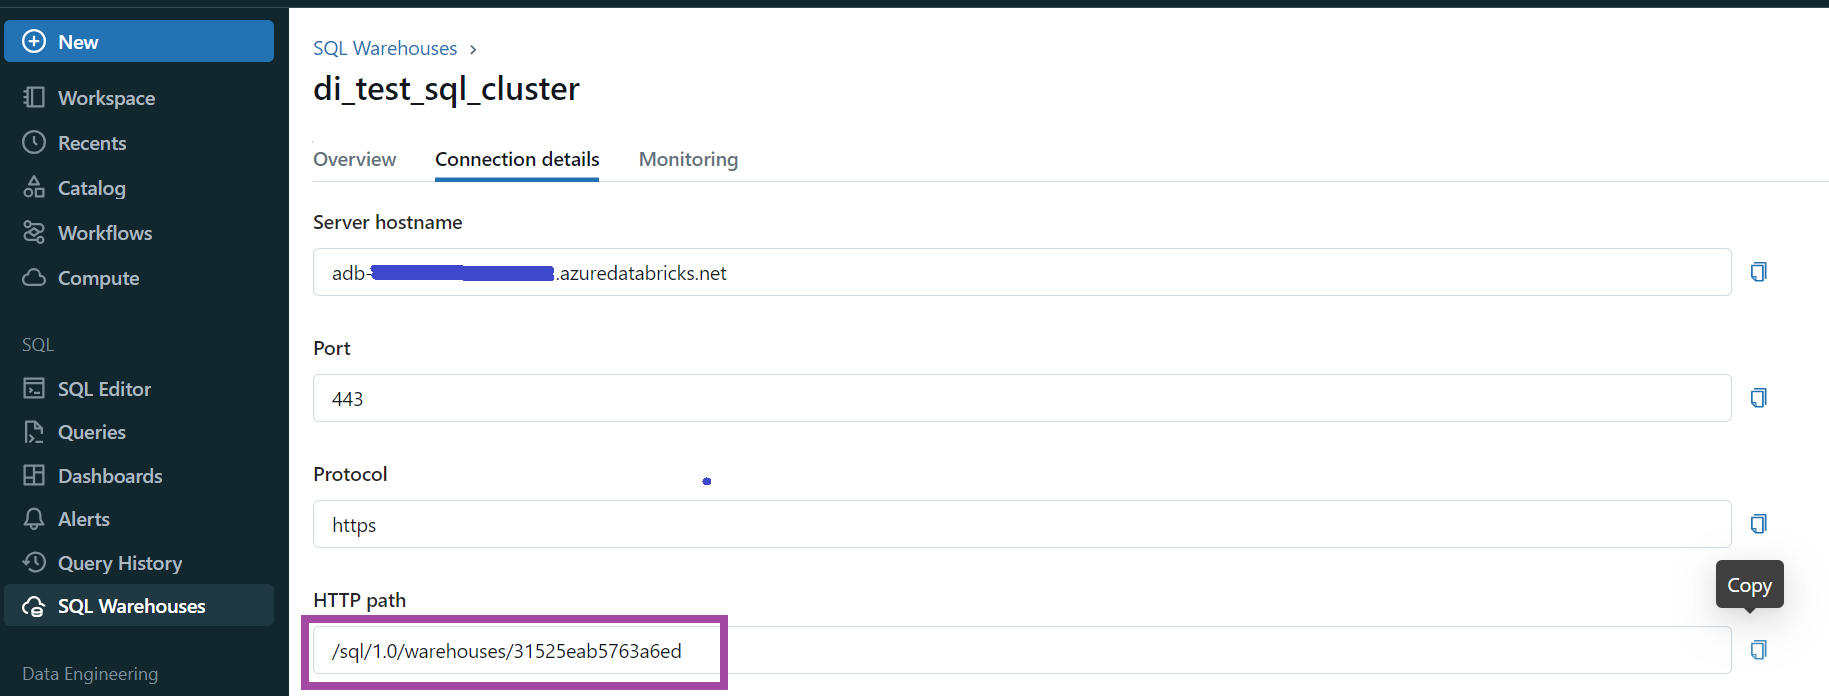Check Query History
1829x696 pixels.
pos(120,562)
